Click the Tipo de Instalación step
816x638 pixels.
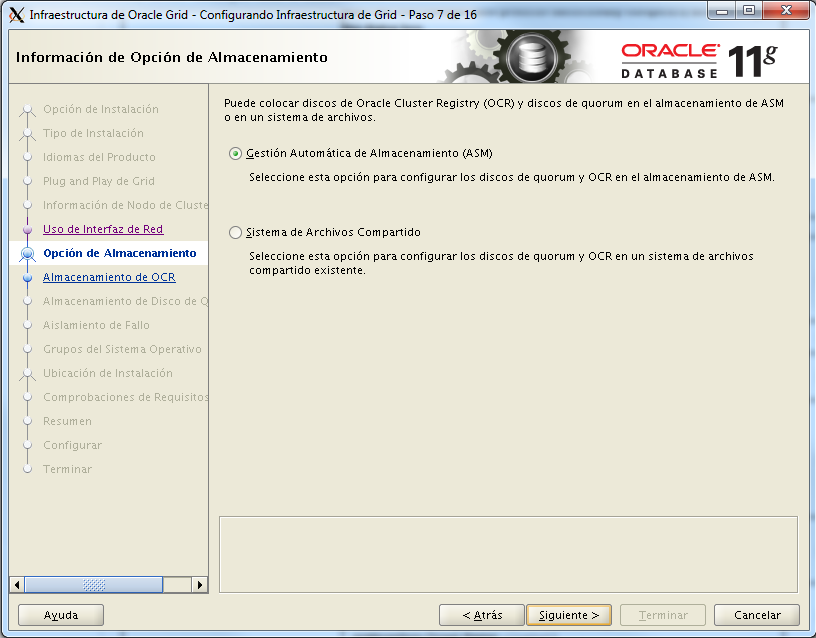(x=93, y=133)
